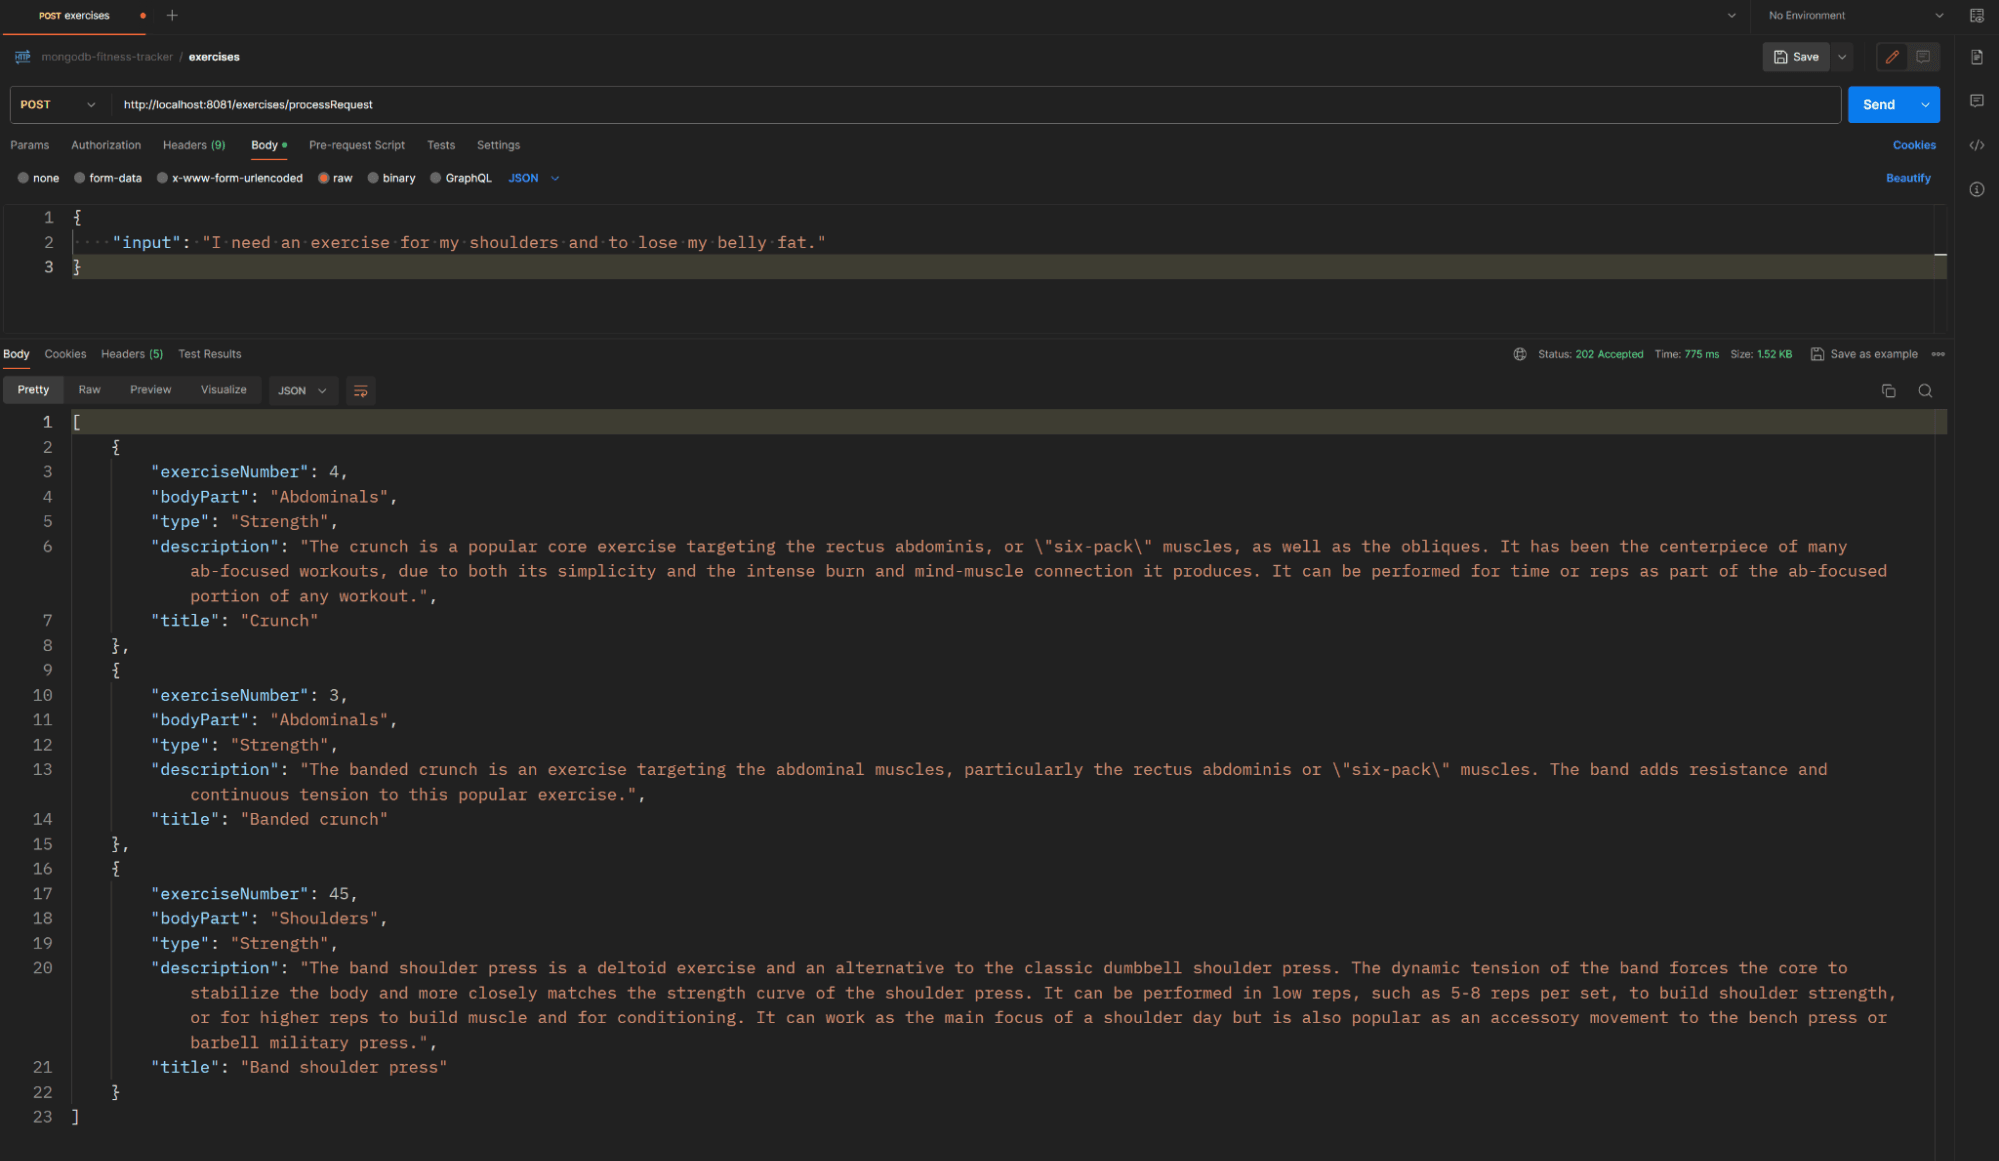Click the Size: 1.52 KB readout
The image size is (1999, 1161).
[1761, 354]
